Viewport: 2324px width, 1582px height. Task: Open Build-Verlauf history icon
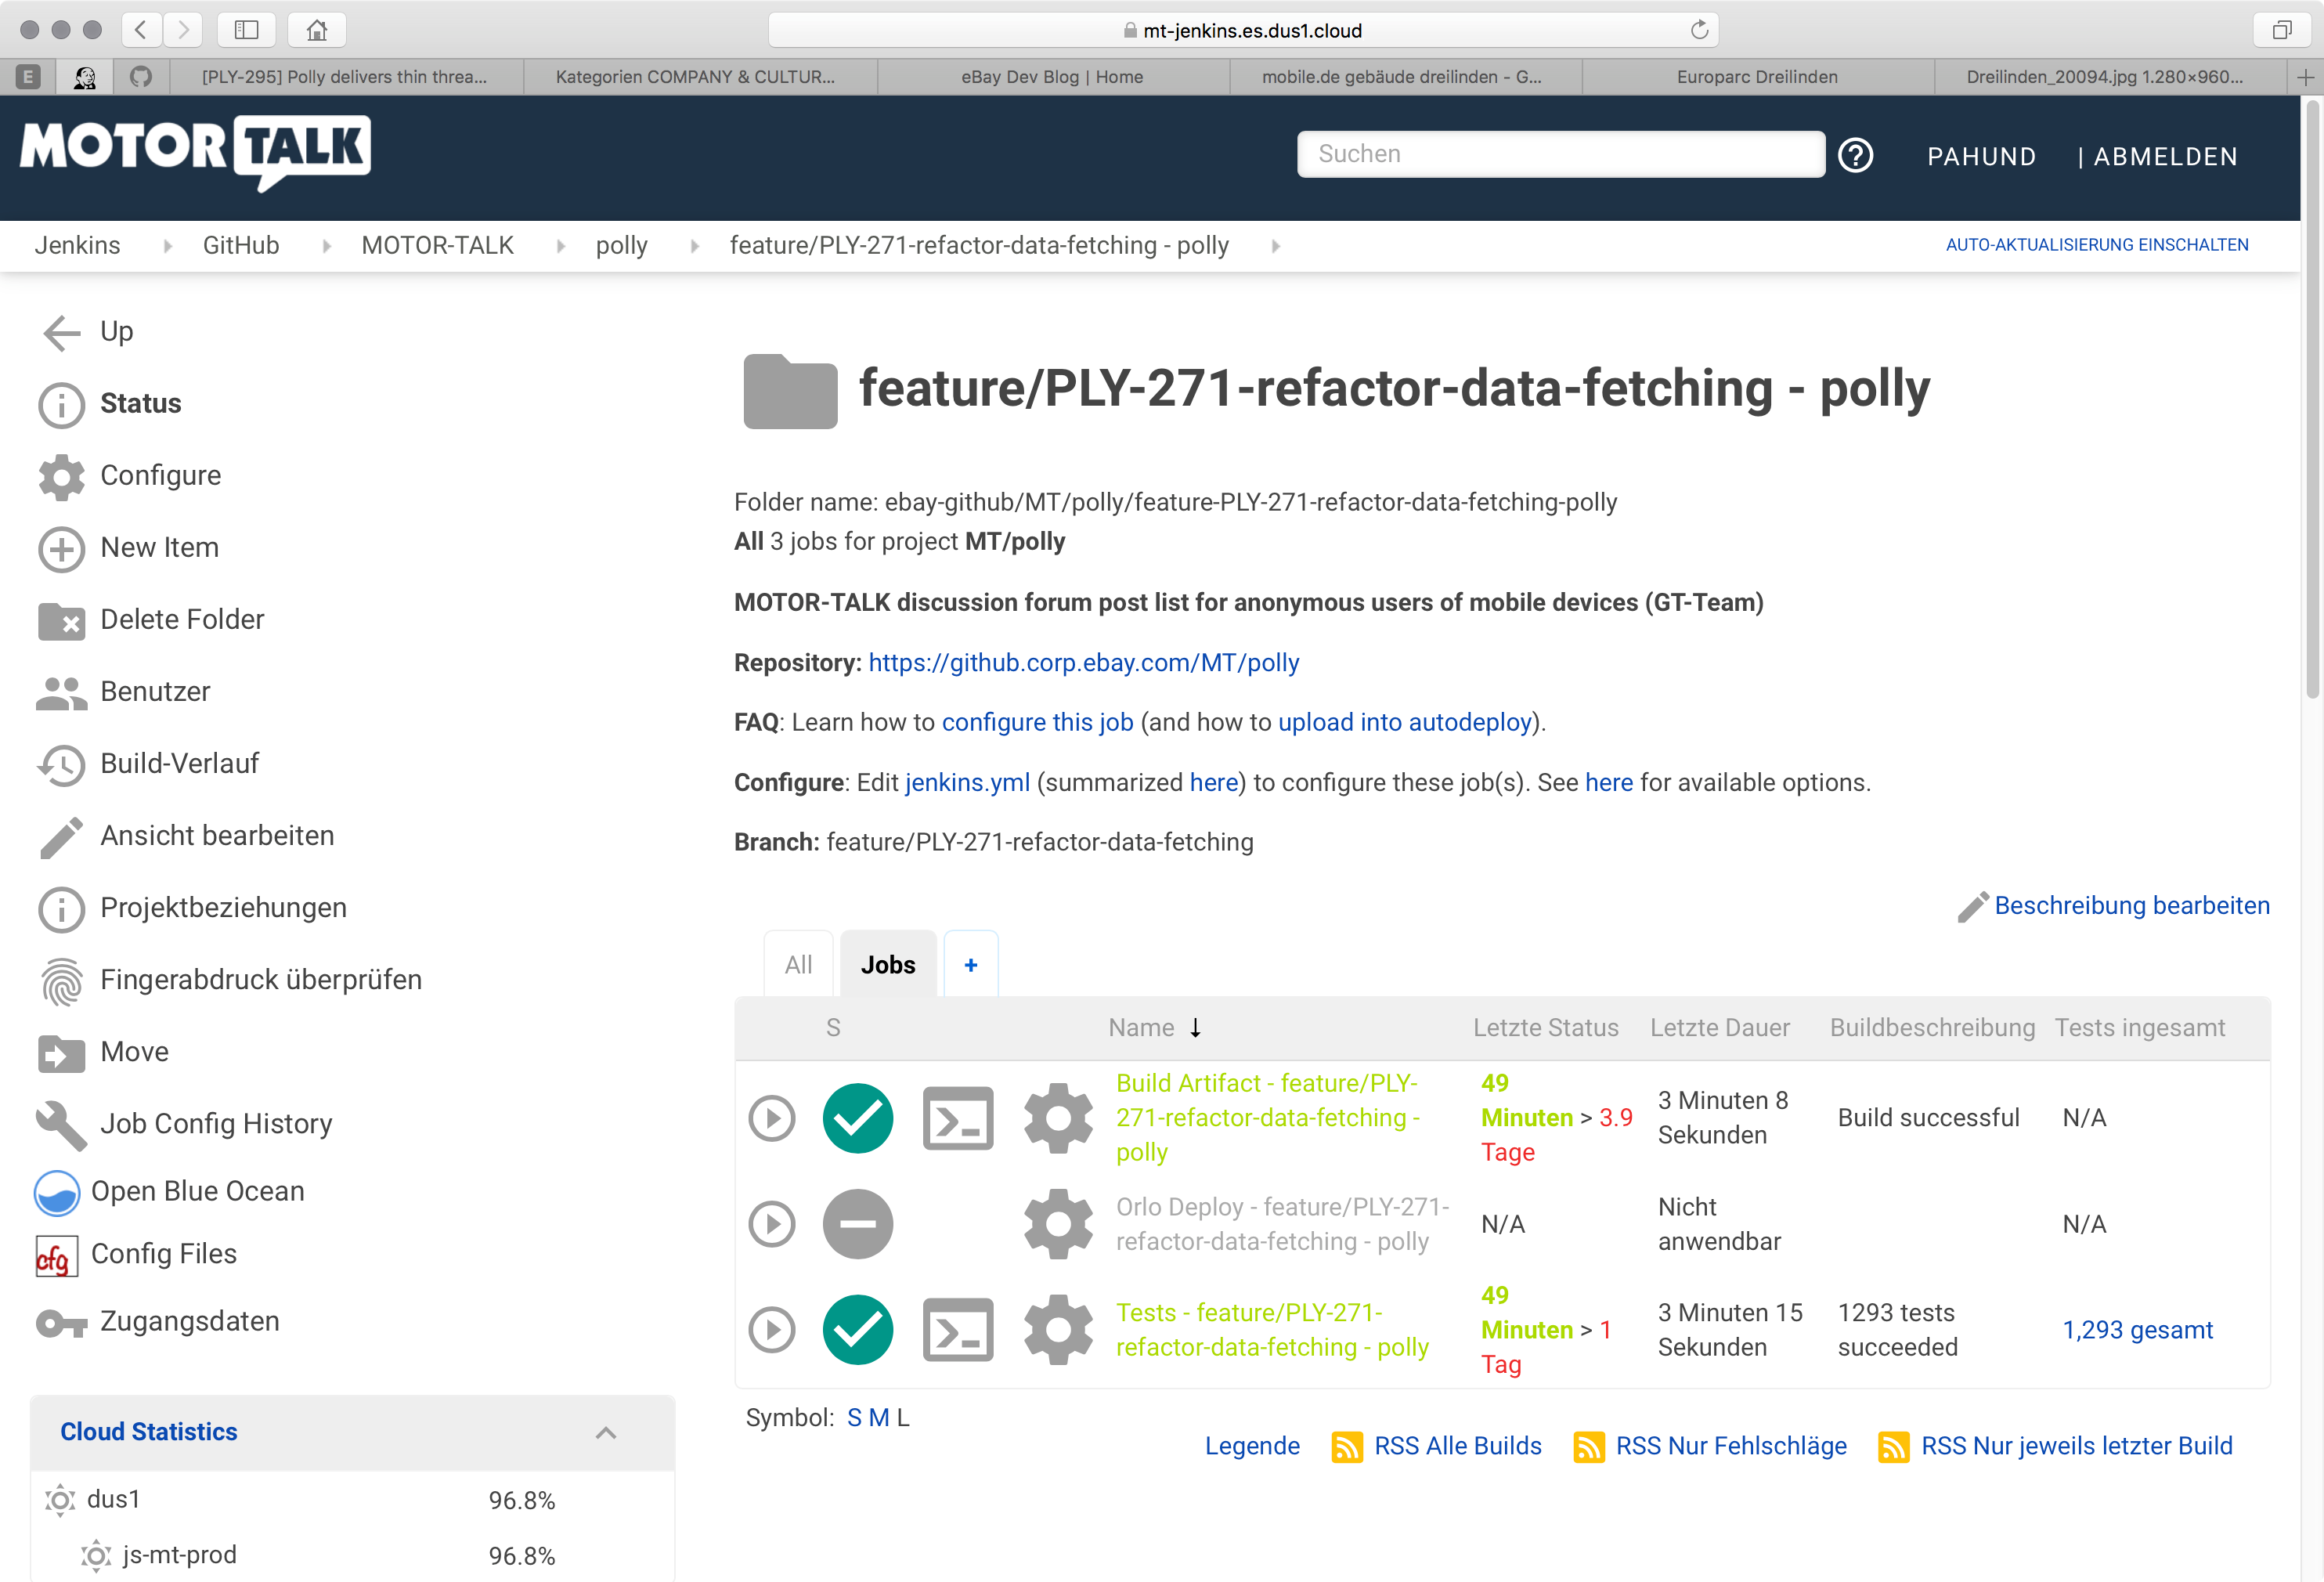click(62, 765)
